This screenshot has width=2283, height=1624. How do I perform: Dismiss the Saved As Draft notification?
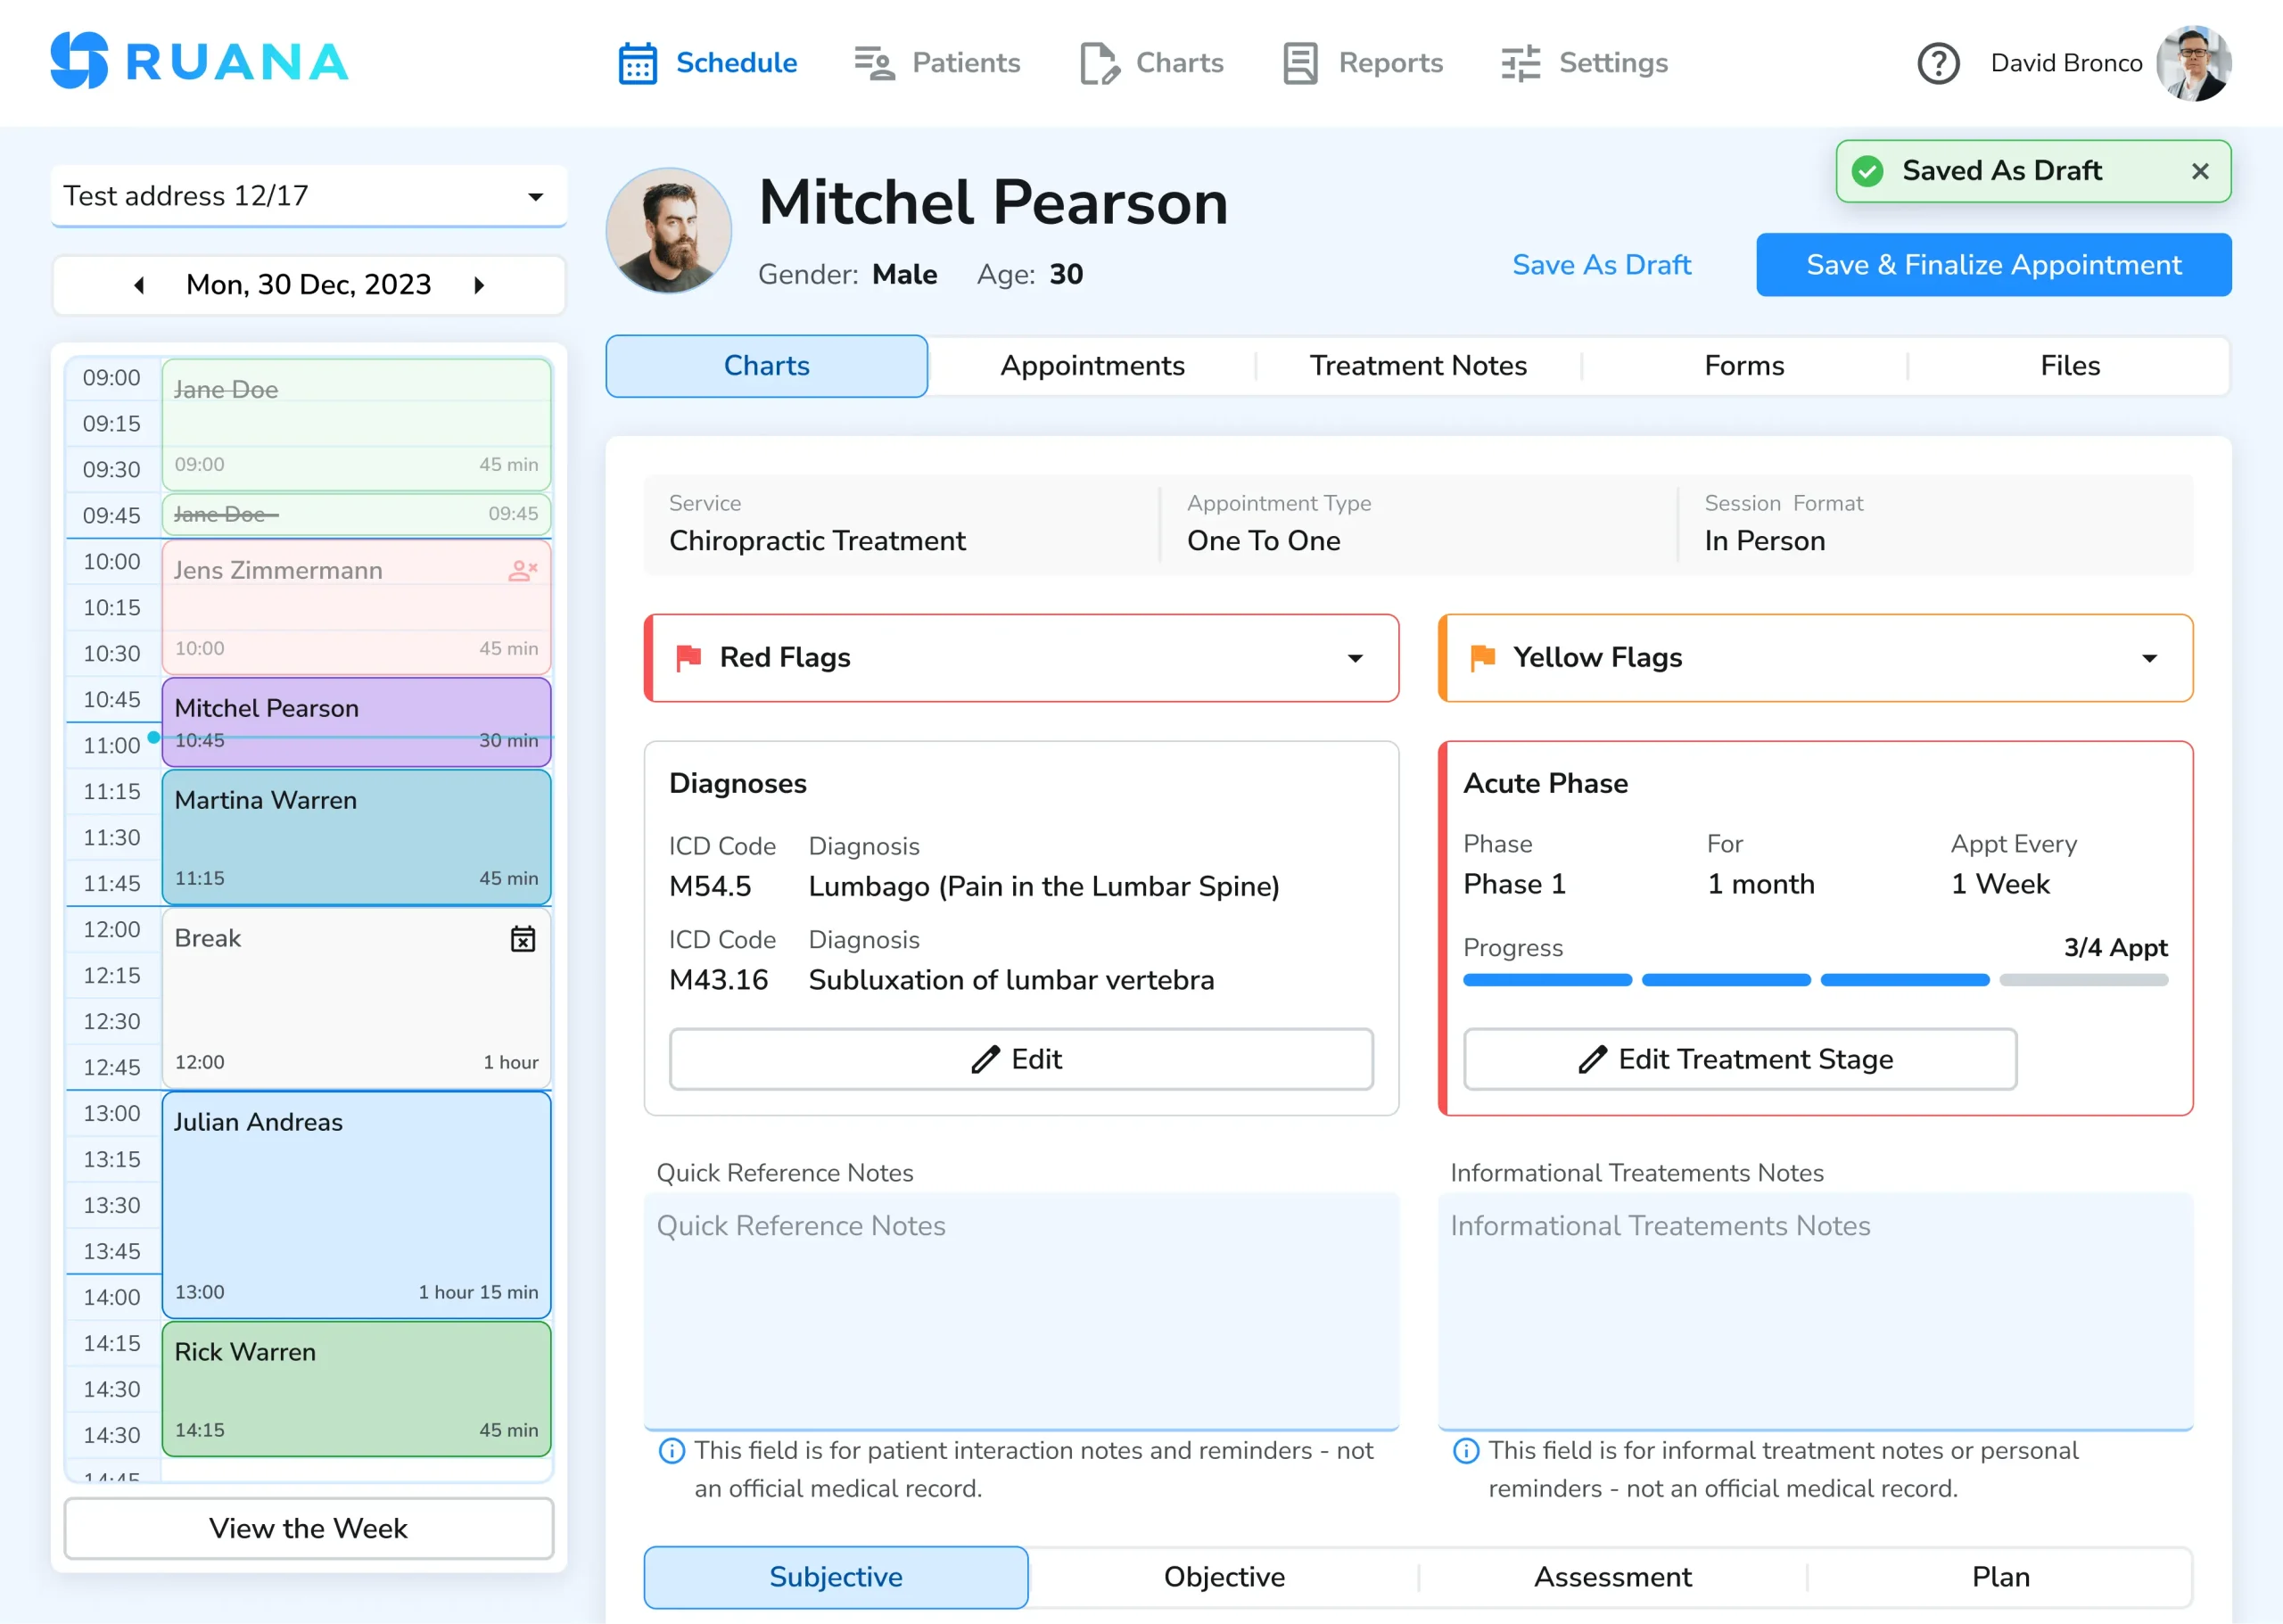tap(2200, 171)
